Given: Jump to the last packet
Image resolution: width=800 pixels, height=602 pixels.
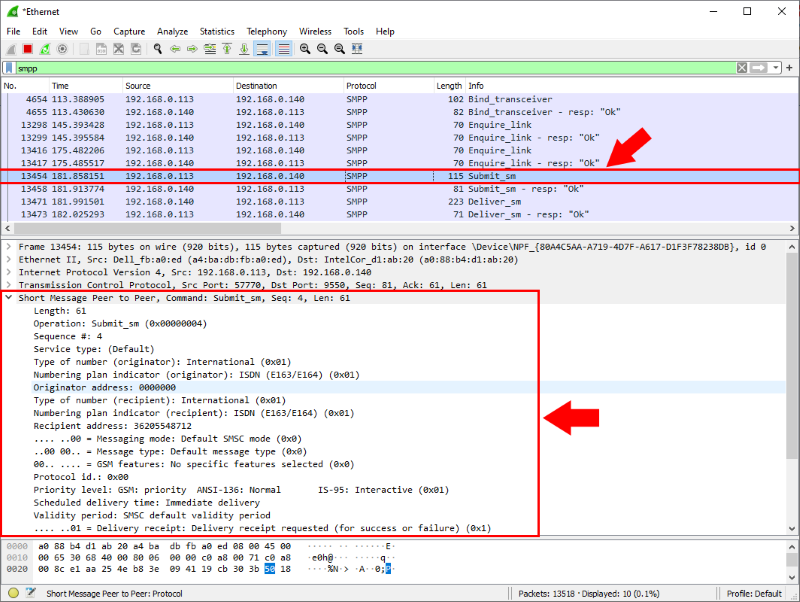Looking at the screenshot, I should click(x=244, y=49).
